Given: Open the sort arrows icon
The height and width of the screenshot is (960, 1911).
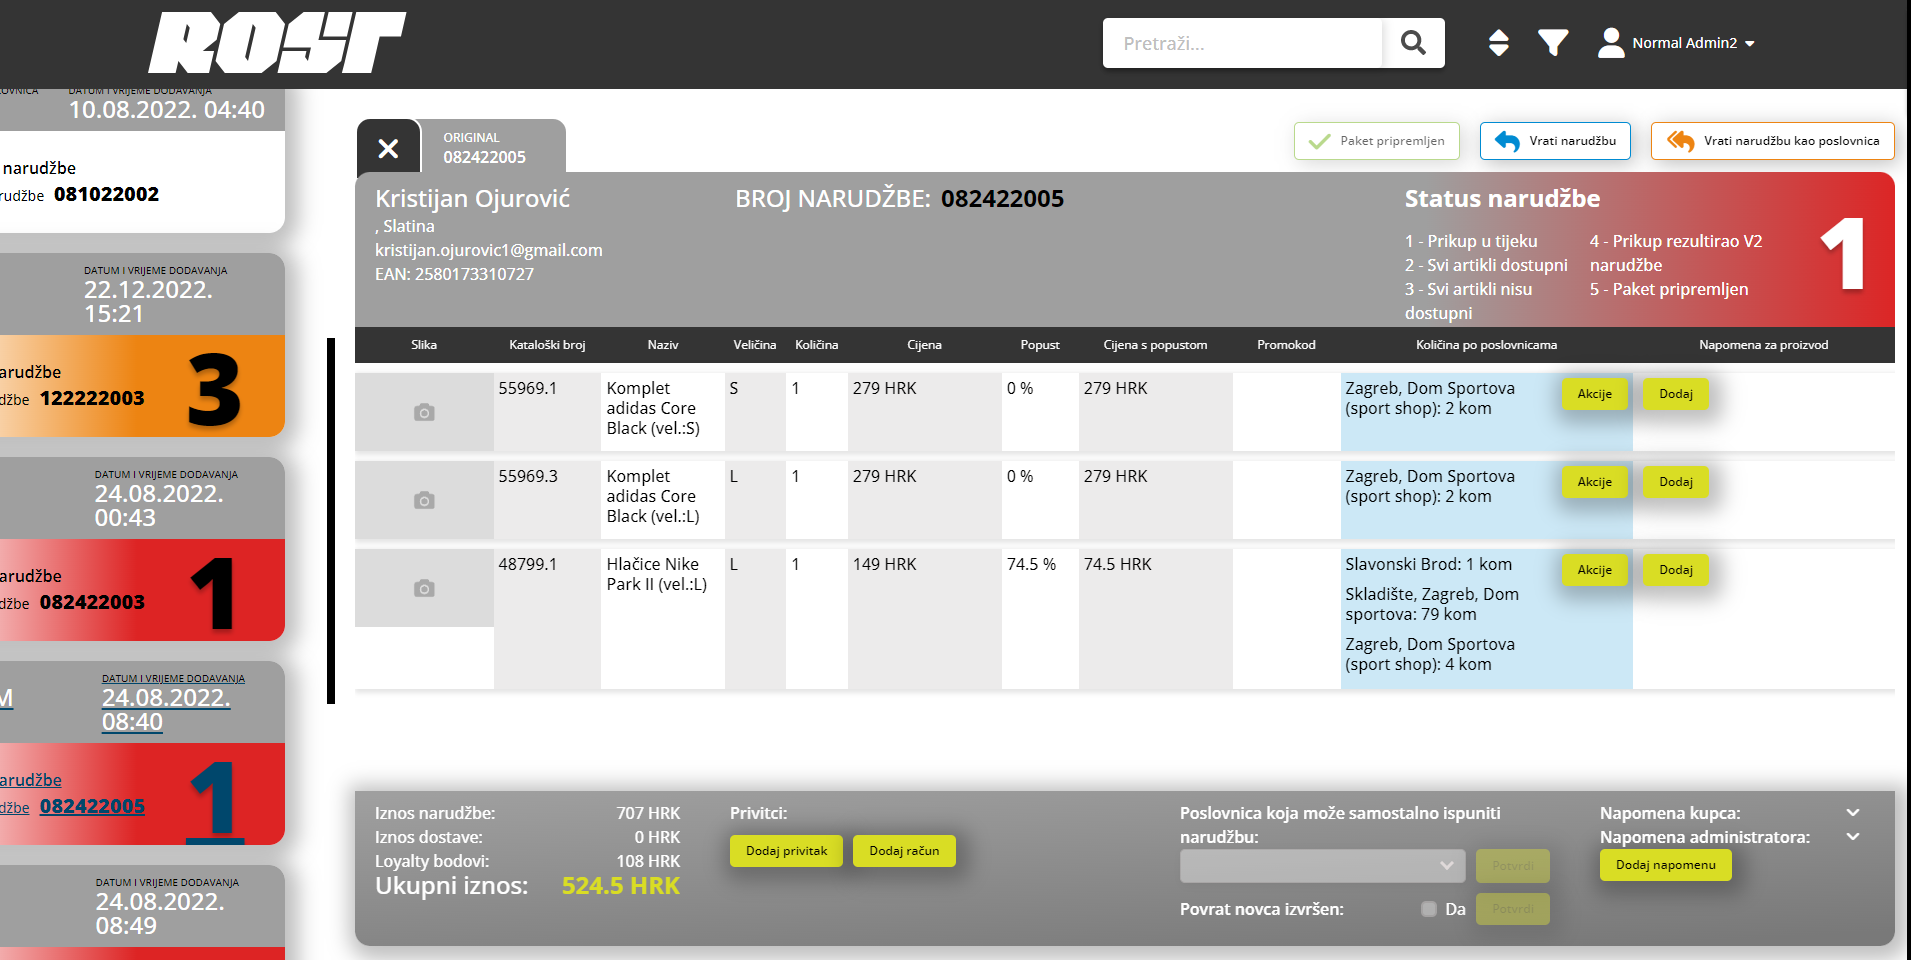Looking at the screenshot, I should (x=1498, y=43).
